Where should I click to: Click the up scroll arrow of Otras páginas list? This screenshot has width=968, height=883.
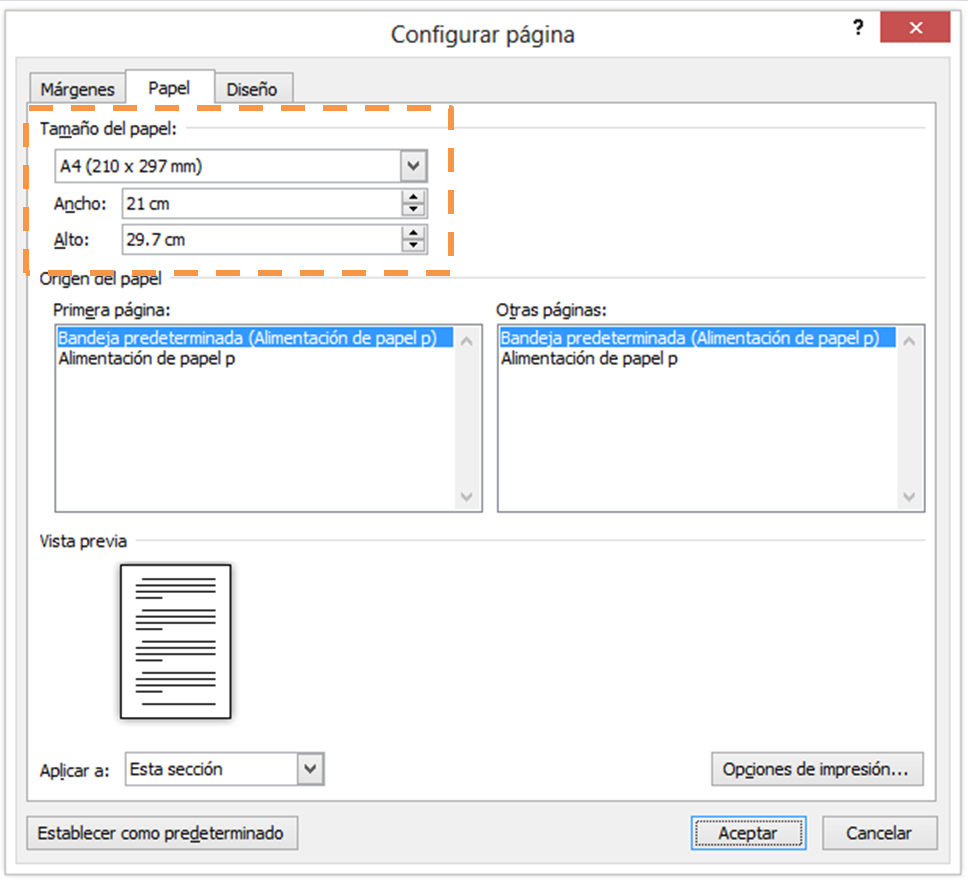[909, 339]
